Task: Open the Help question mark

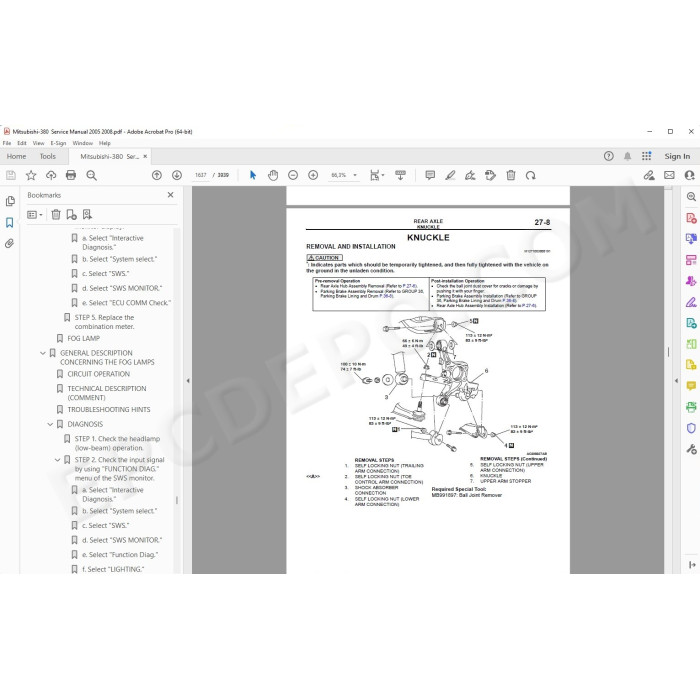Action: pos(608,156)
